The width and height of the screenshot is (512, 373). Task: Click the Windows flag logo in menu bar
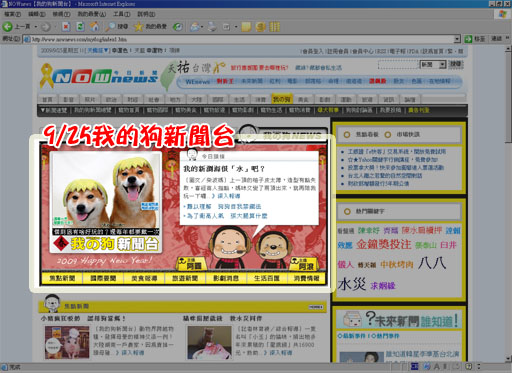click(x=503, y=14)
